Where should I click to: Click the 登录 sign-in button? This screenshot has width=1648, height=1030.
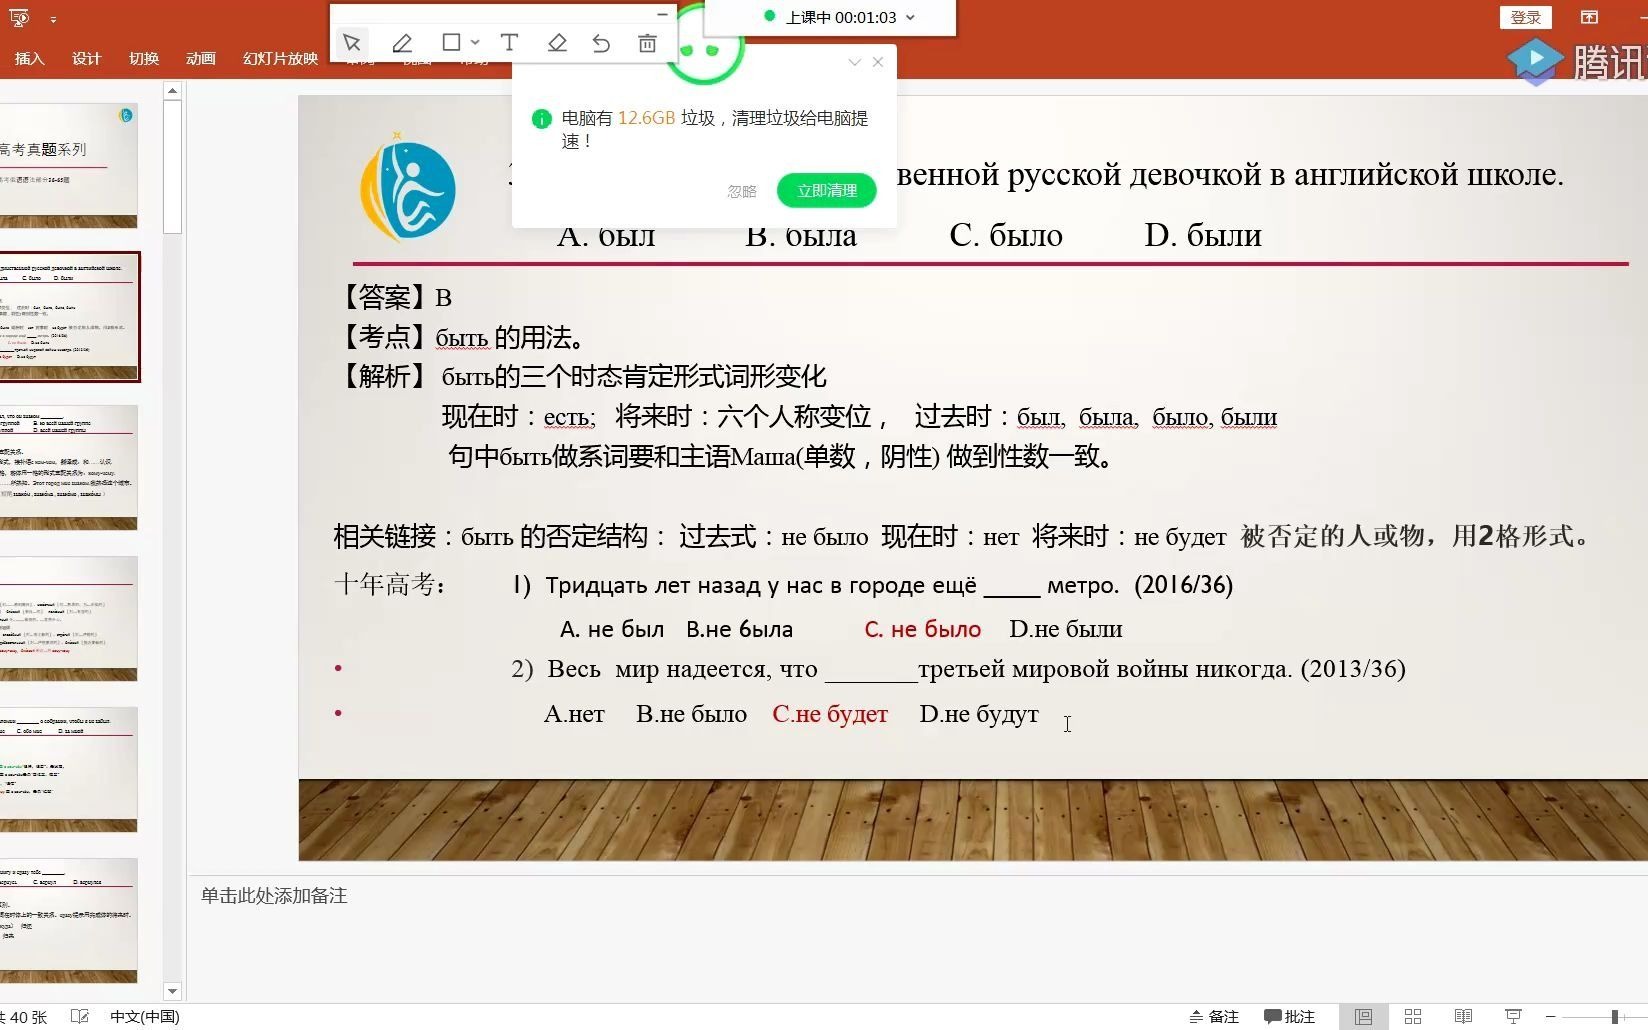[x=1525, y=17]
